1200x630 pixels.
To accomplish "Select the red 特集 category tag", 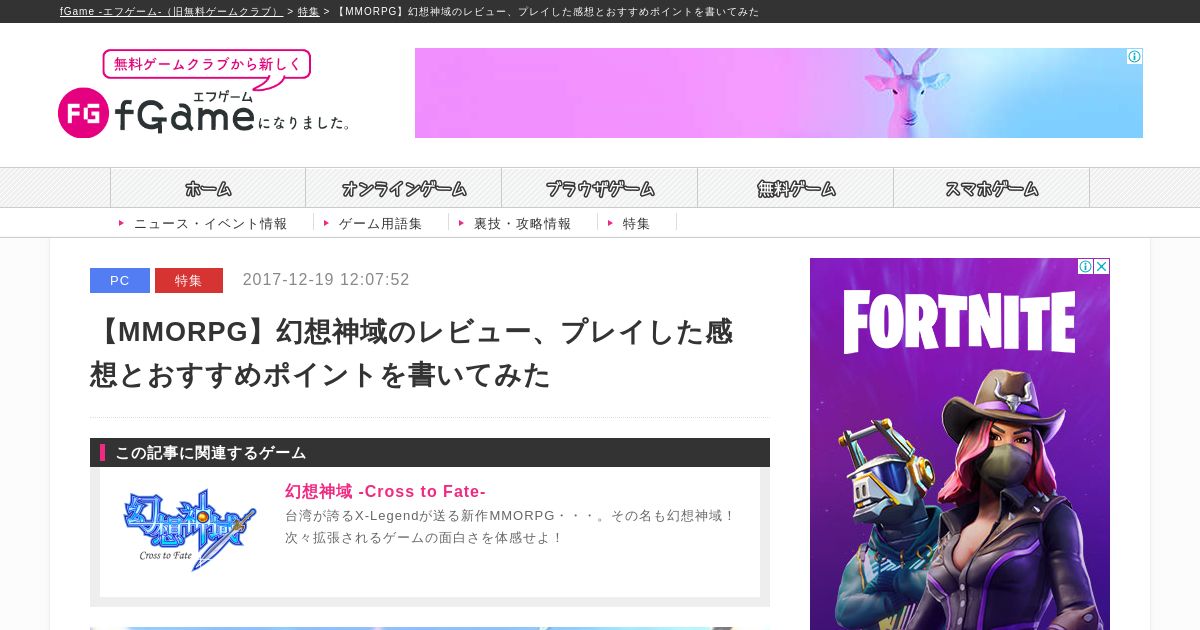I will [x=189, y=280].
